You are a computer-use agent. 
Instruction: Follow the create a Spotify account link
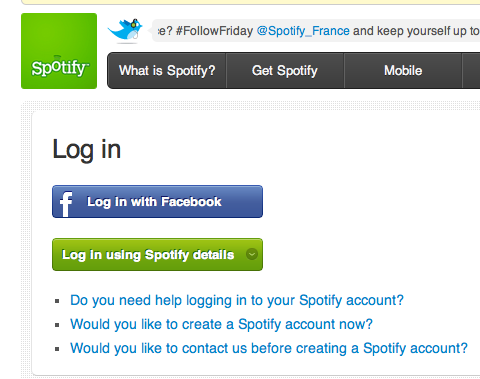click(x=221, y=324)
